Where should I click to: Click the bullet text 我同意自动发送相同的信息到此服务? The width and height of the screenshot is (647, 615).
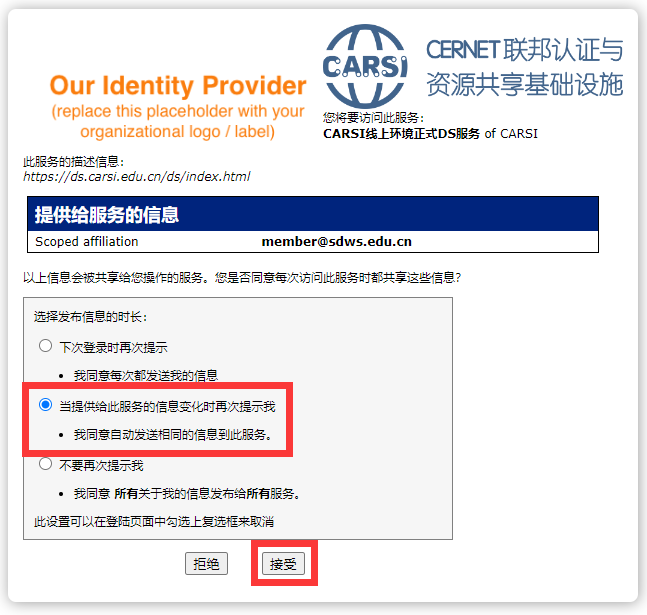172,435
